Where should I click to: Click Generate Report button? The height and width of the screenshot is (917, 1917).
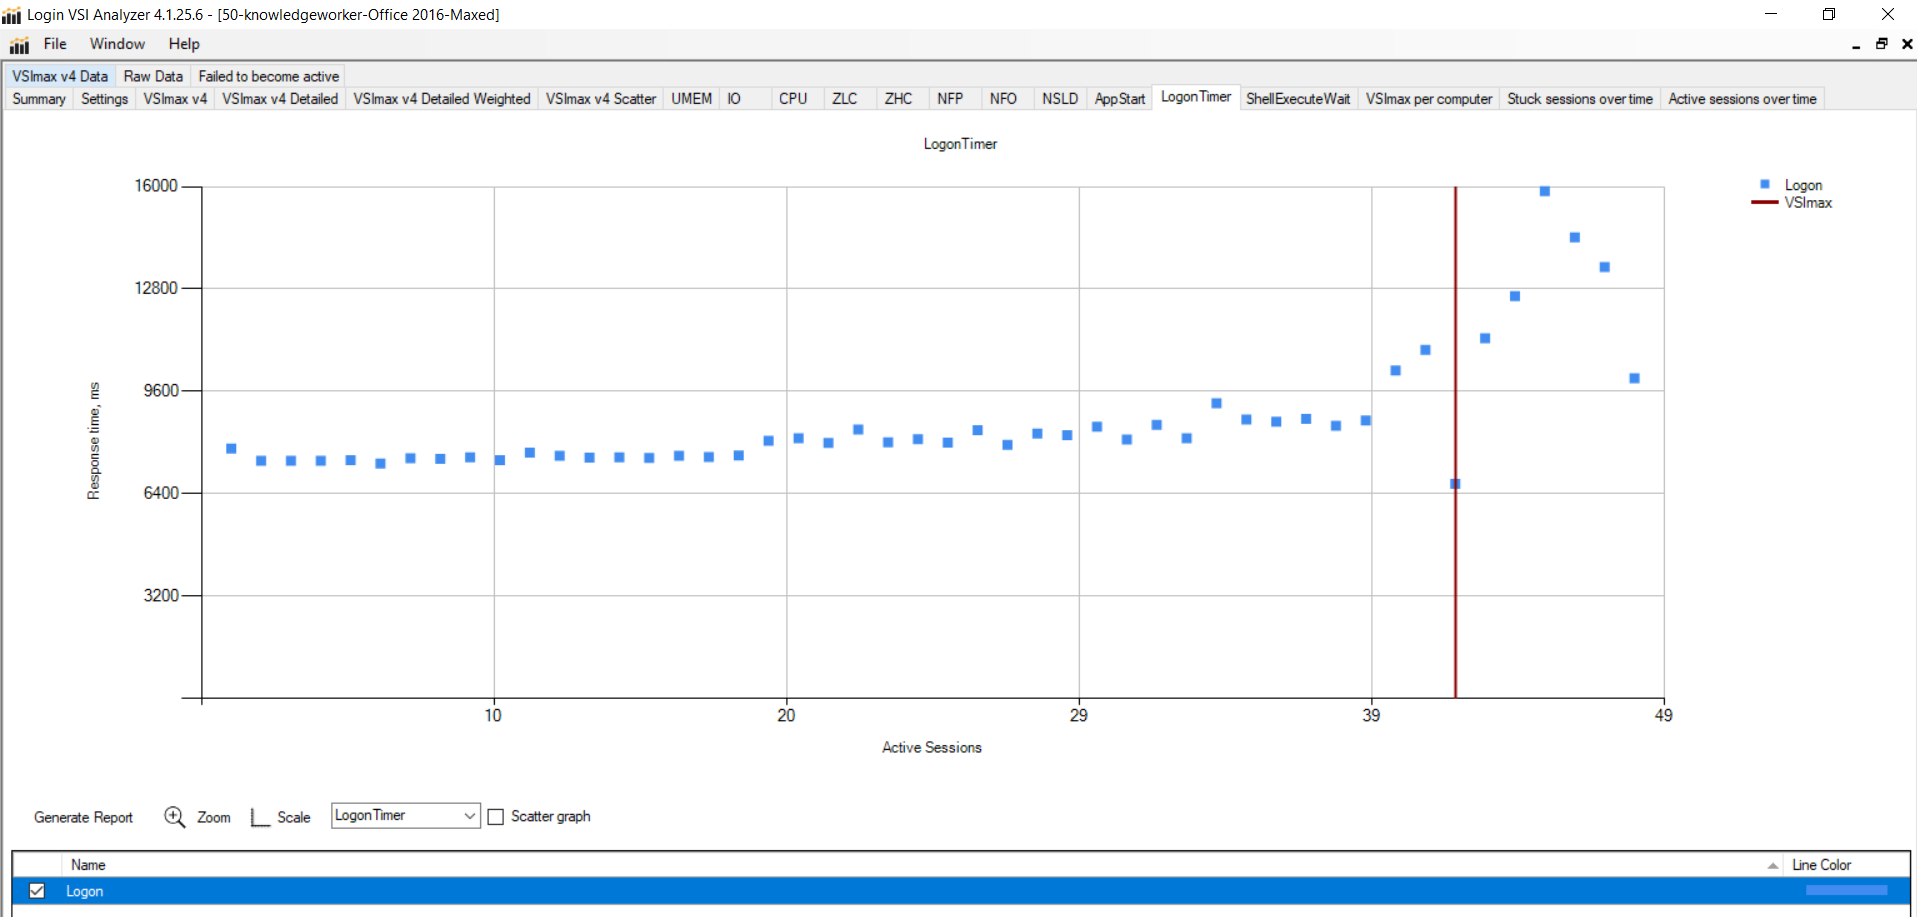[x=83, y=817]
